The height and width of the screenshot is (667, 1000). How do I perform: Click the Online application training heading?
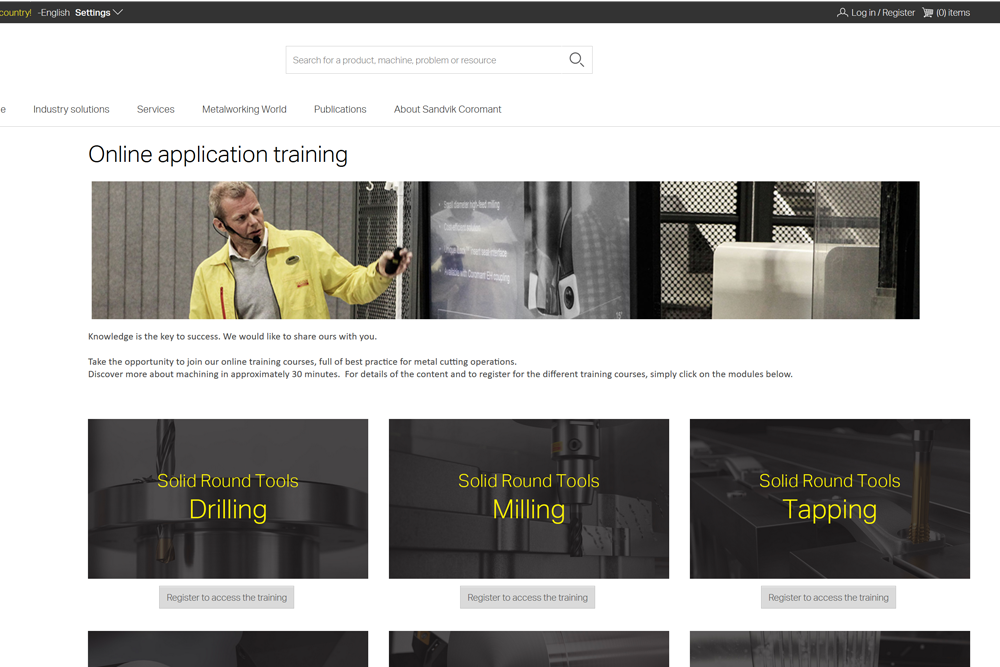218,154
